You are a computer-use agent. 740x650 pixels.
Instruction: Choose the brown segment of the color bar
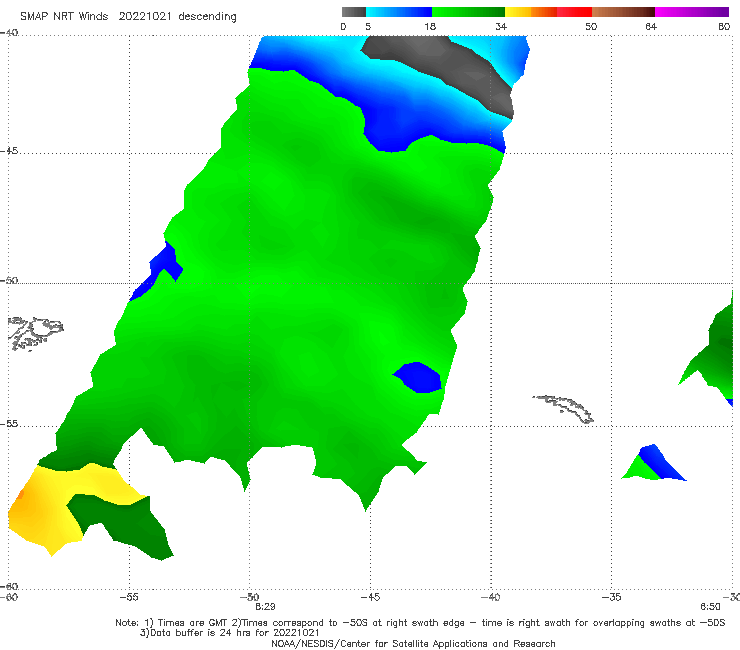tap(623, 12)
